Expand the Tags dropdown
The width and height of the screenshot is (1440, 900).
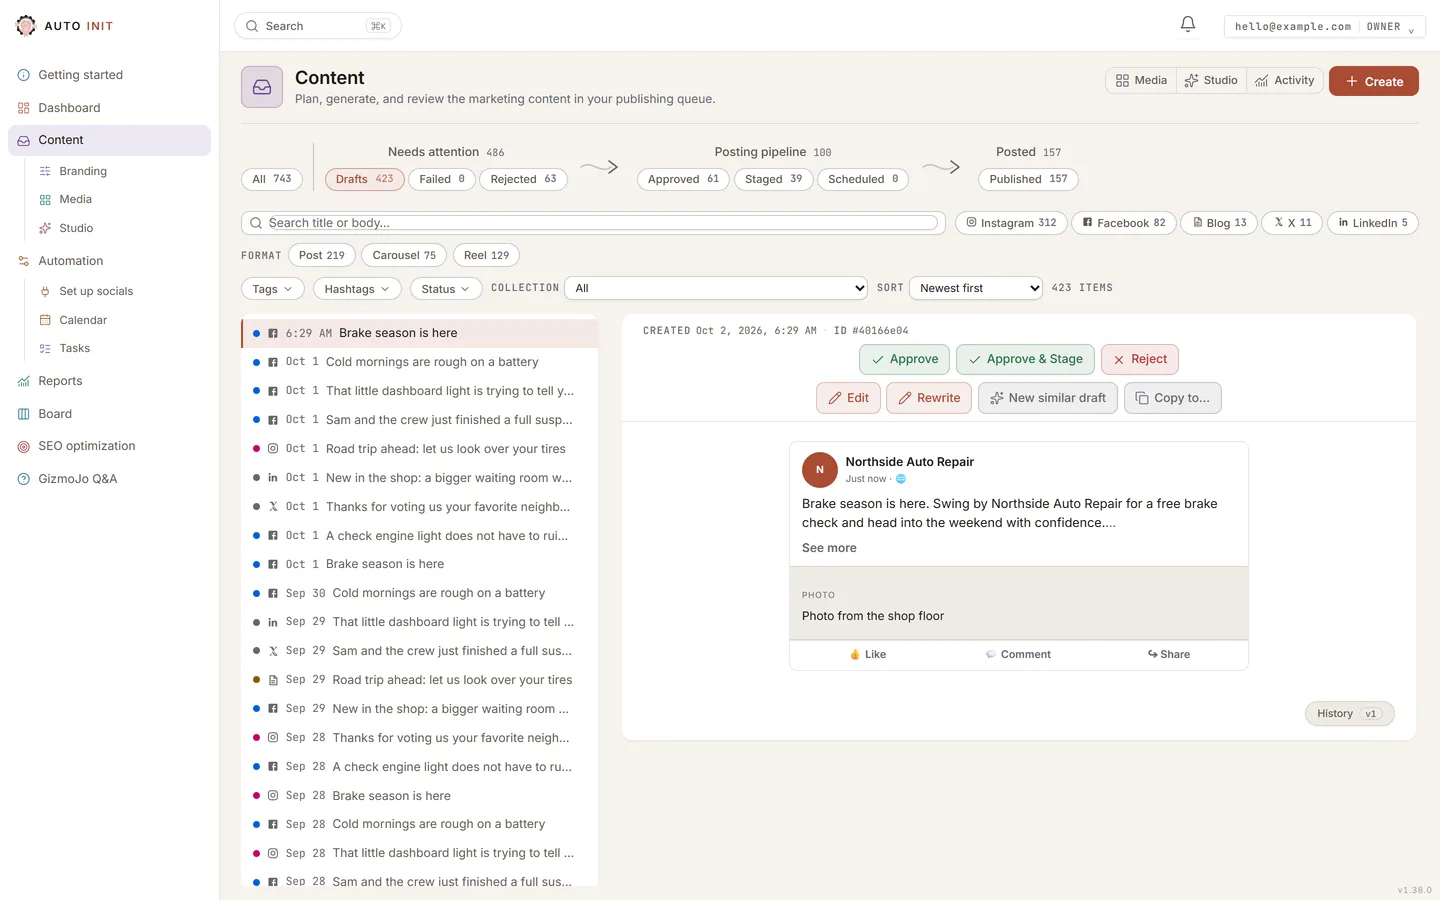(x=272, y=289)
